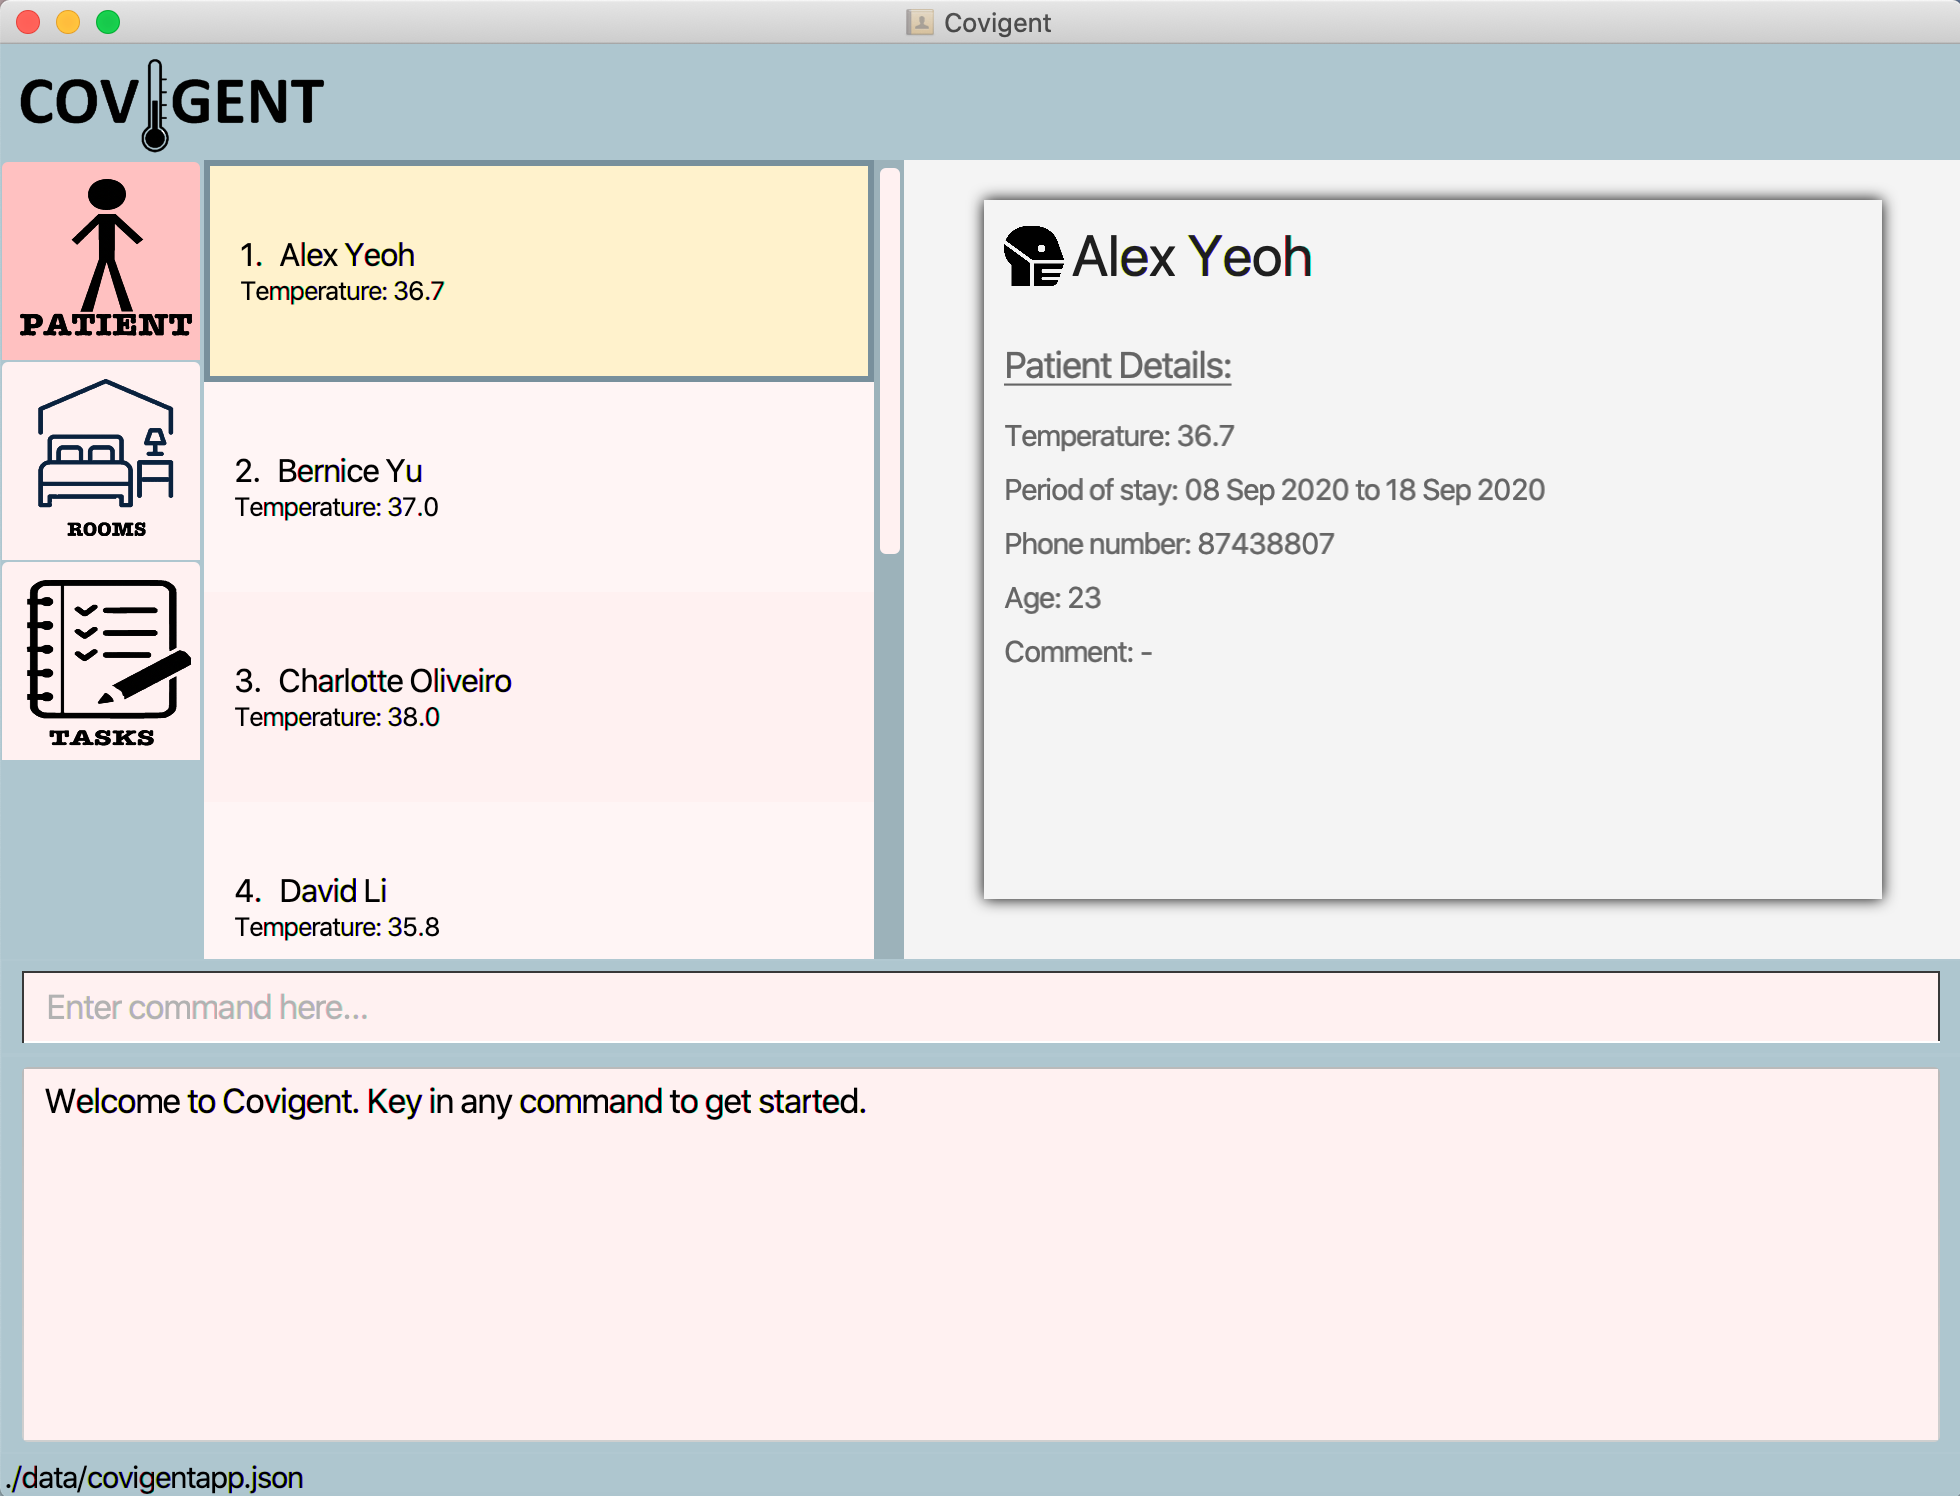Click the Period of stay line
The width and height of the screenshot is (1960, 1496).
pos(1274,490)
